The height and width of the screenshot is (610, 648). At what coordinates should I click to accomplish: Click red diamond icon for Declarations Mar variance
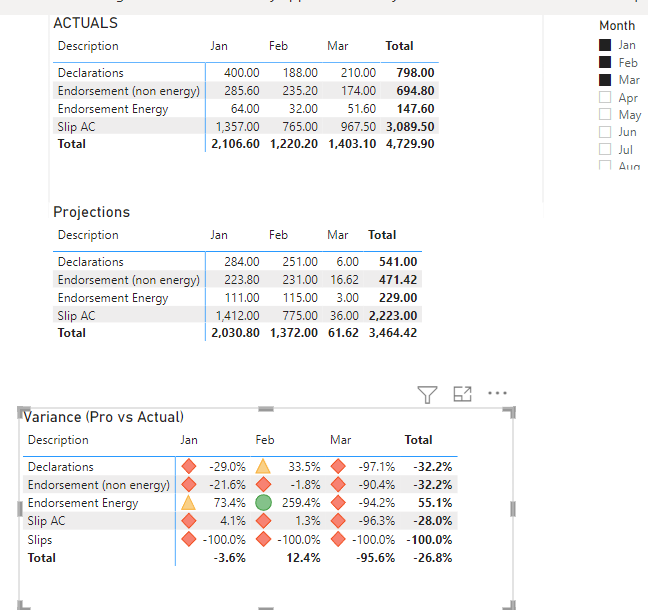pyautogui.click(x=338, y=466)
